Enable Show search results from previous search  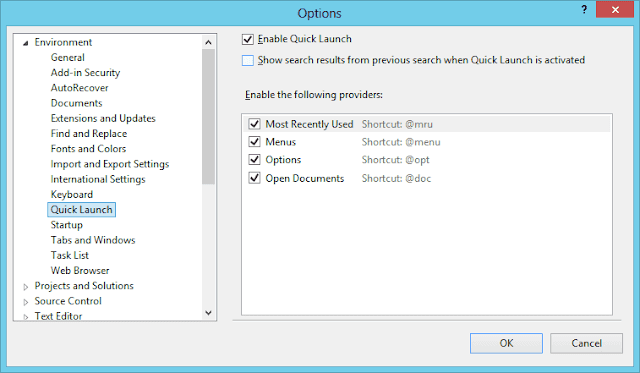(248, 60)
